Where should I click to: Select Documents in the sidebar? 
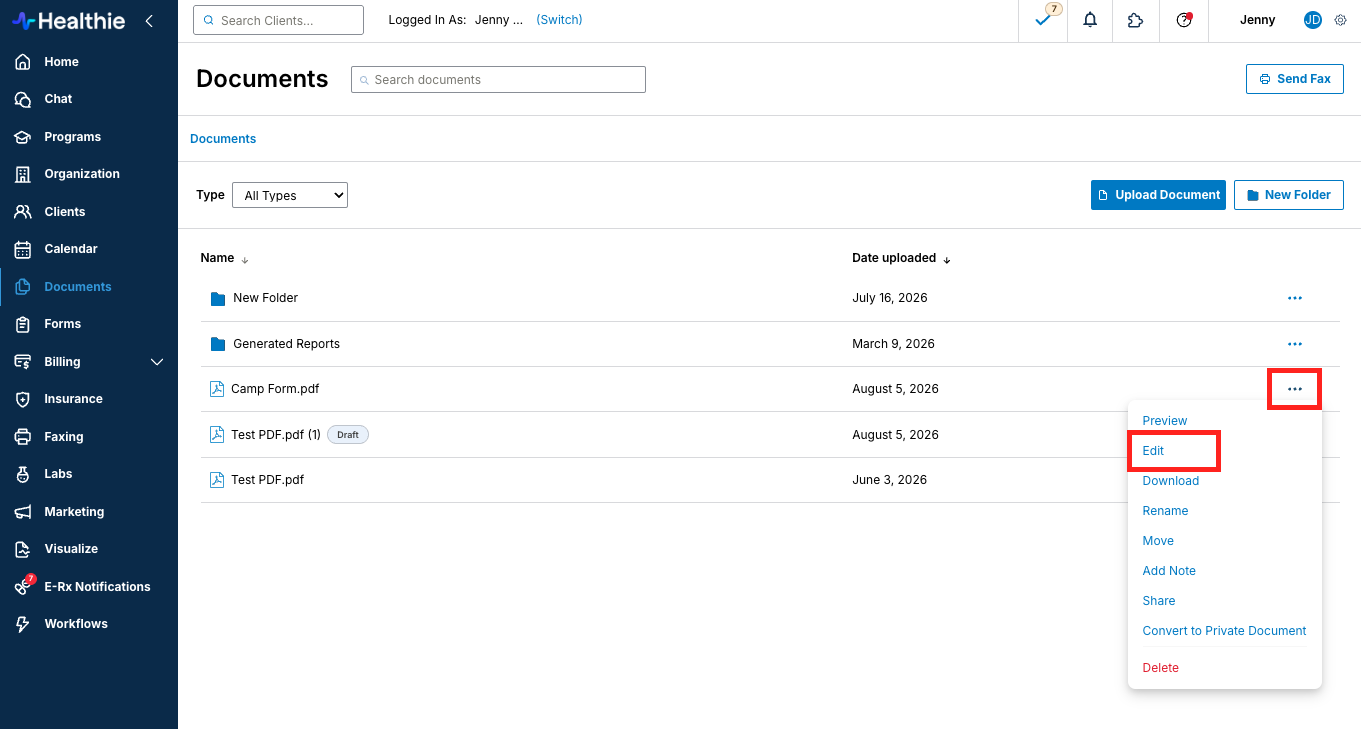(77, 287)
